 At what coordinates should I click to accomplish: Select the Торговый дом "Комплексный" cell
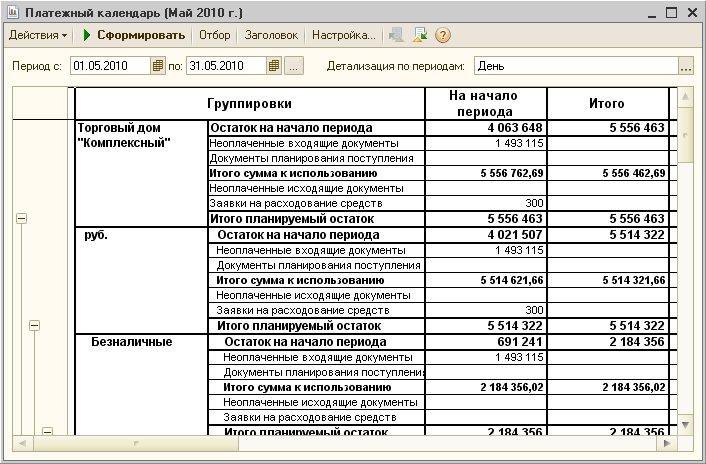pyautogui.click(x=141, y=173)
